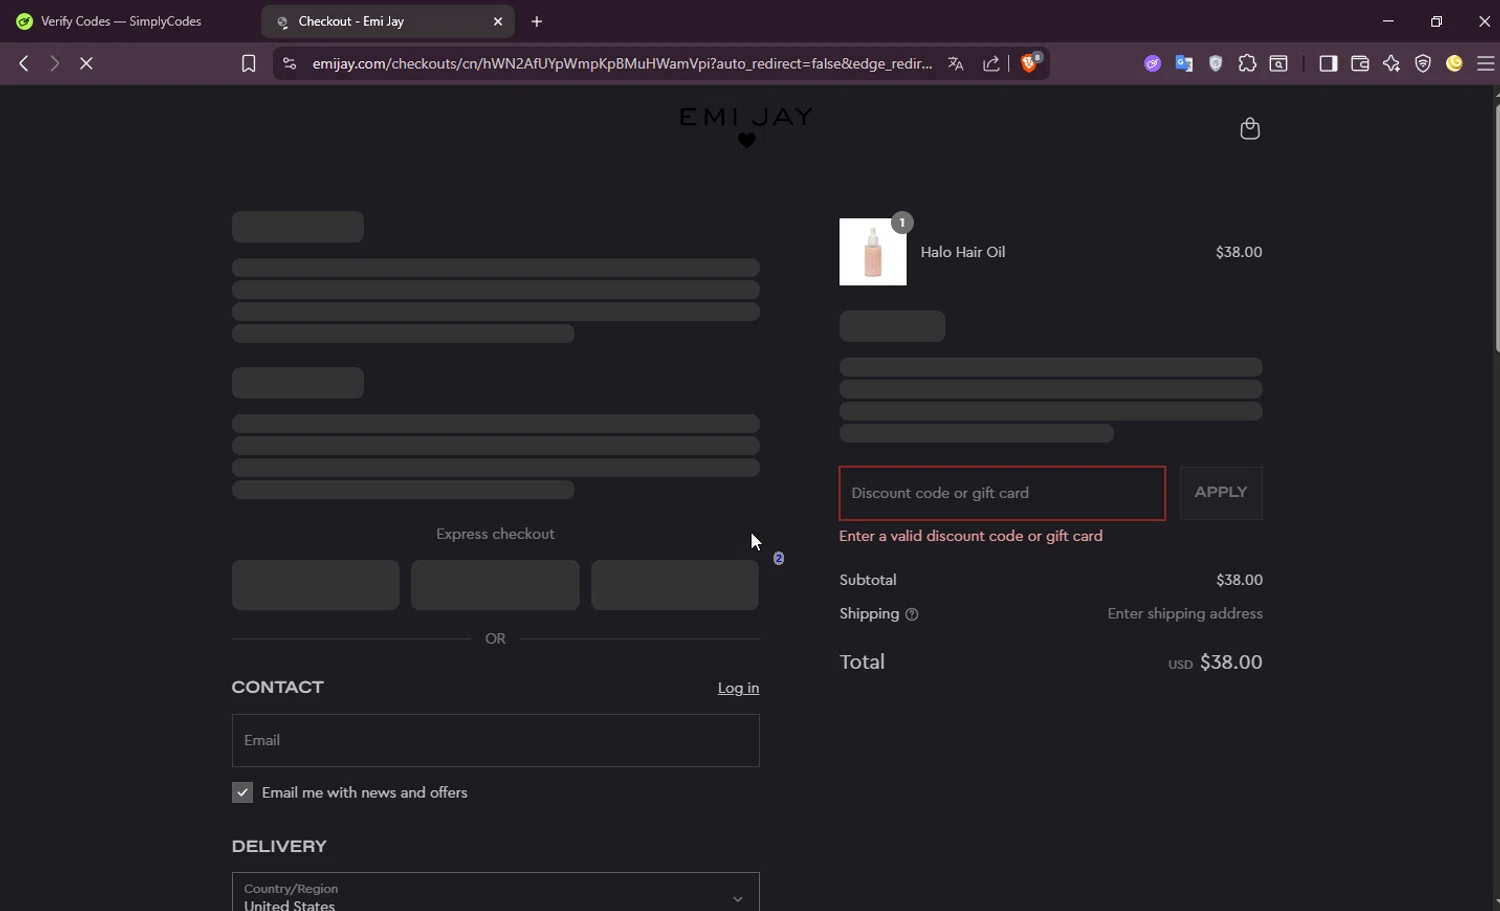
Task: Open Brave Shields lion icon
Action: click(x=1030, y=63)
